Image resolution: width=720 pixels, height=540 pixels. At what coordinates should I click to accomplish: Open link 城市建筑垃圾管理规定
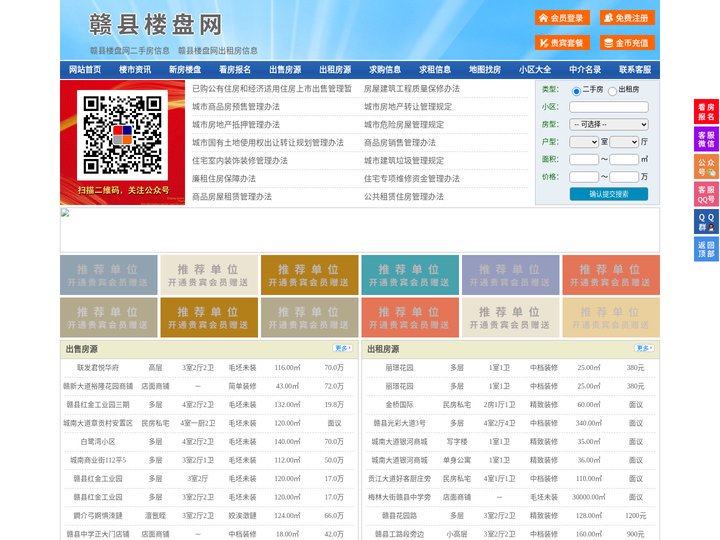(x=404, y=161)
